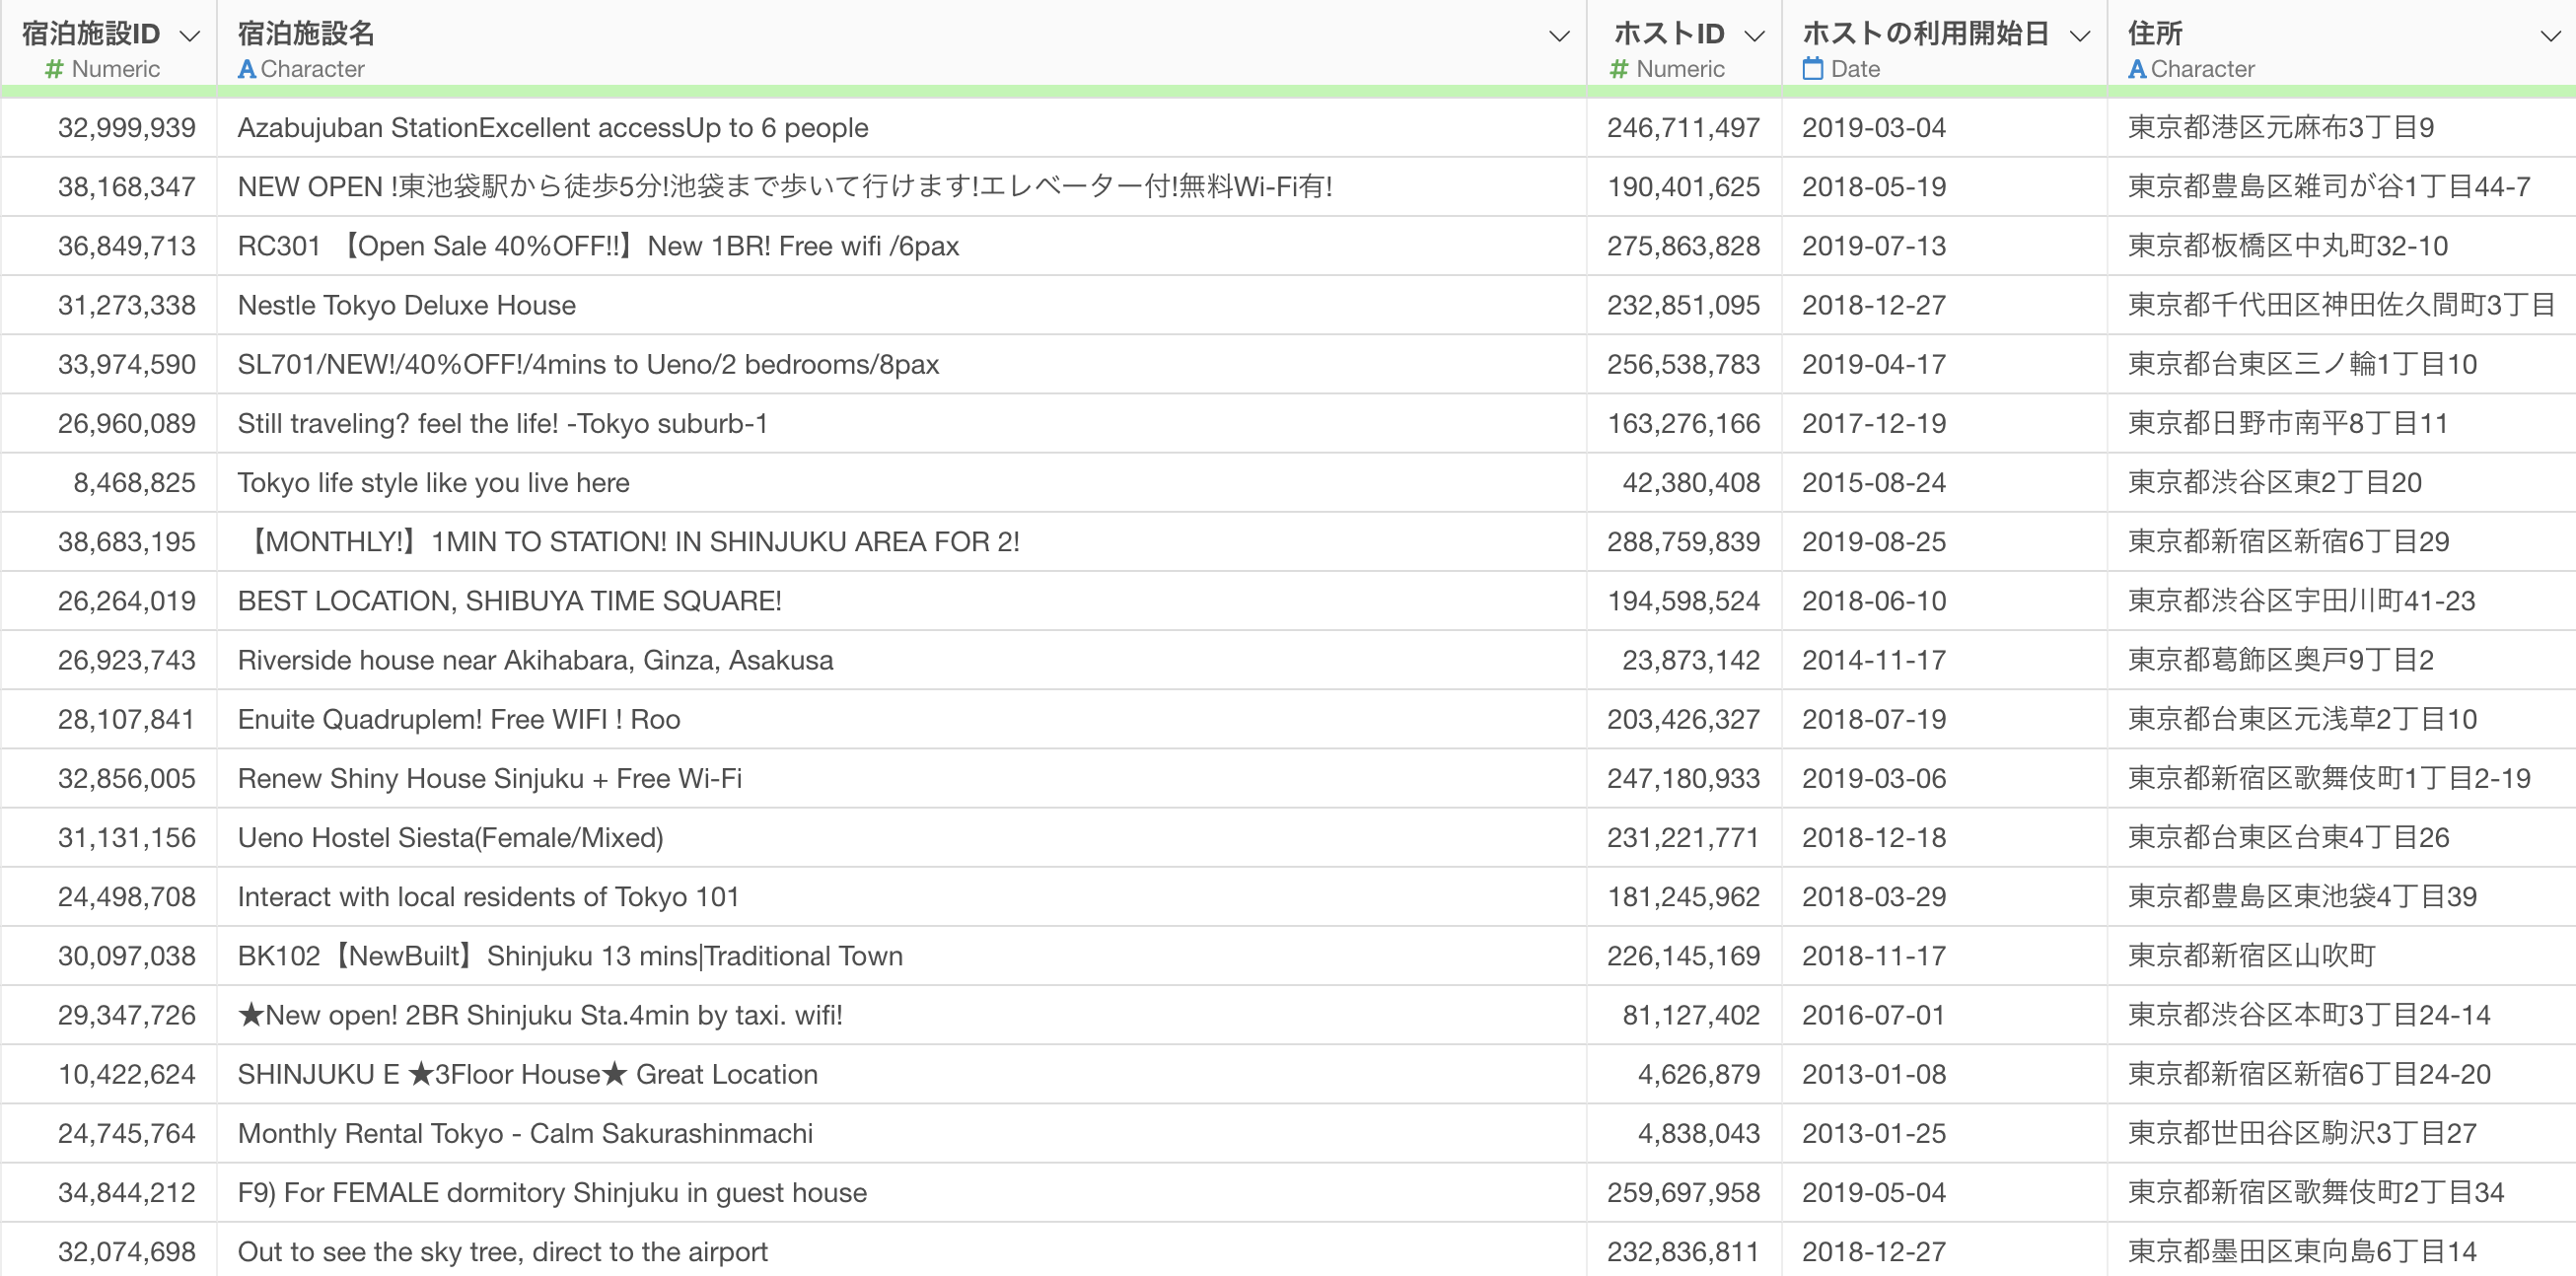
Task: Click host ID 246,711,497
Action: pyautogui.click(x=1683, y=128)
